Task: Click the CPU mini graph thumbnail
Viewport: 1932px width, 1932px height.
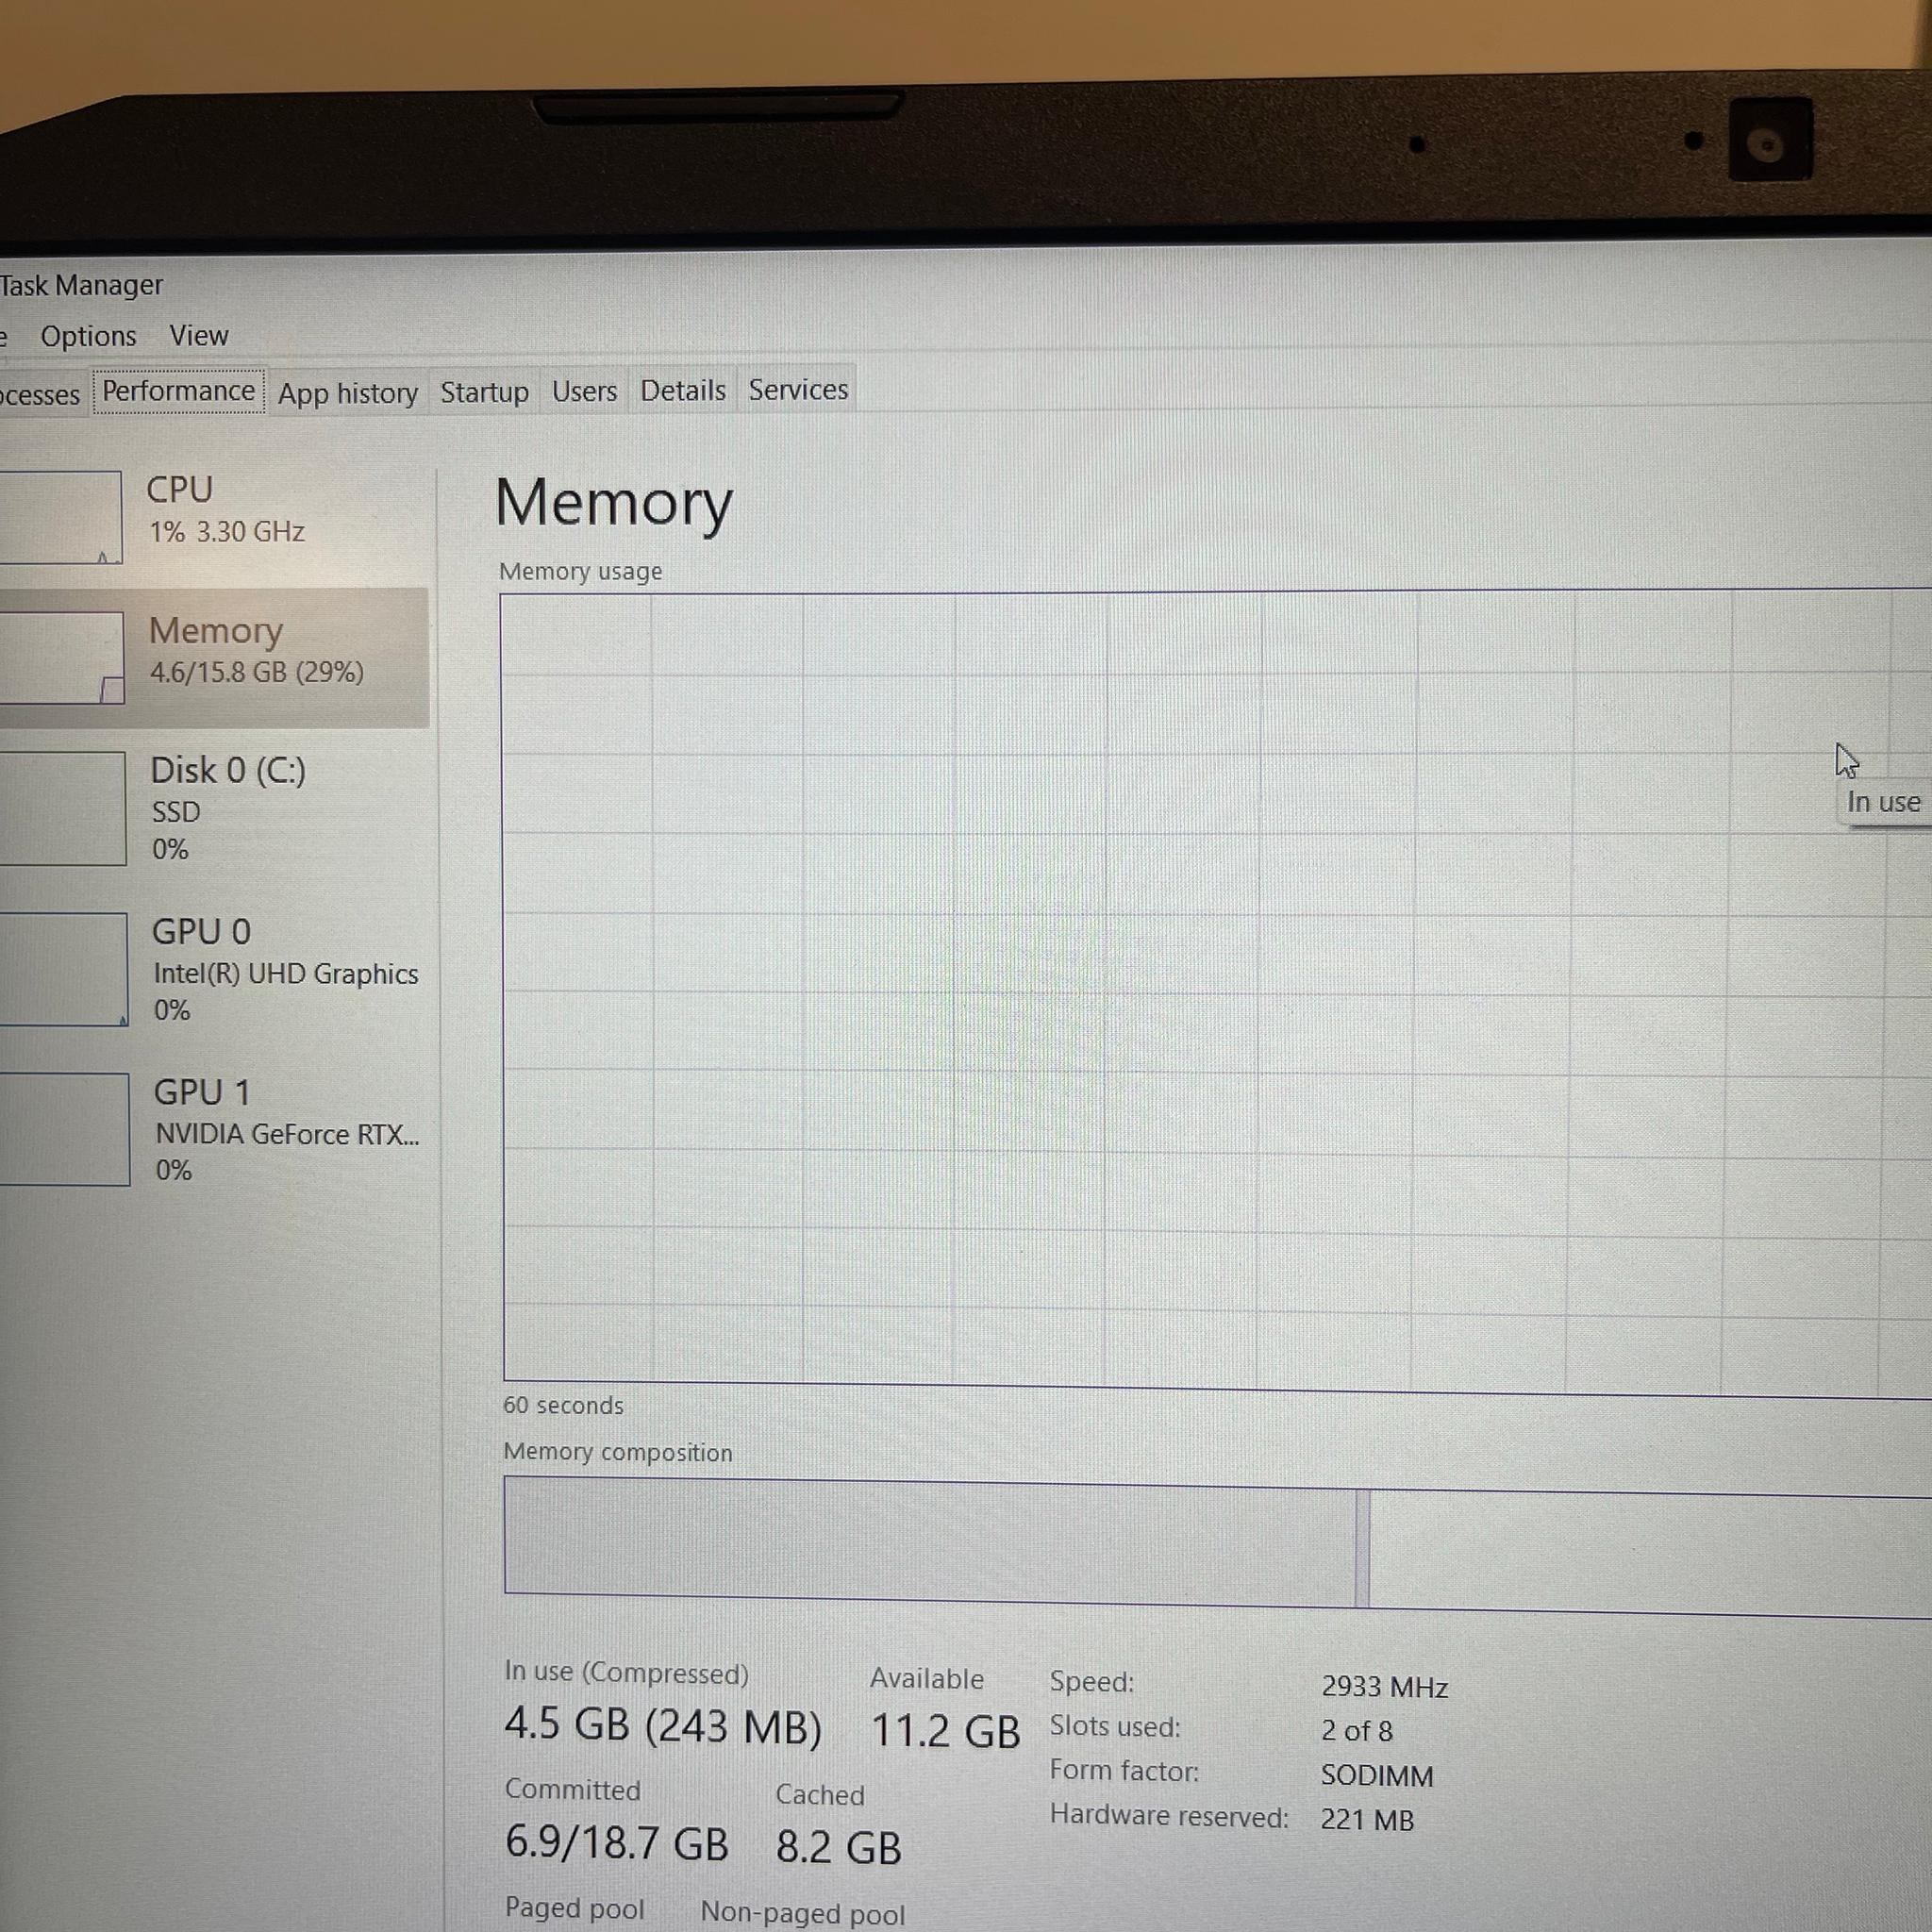Action: 60,517
